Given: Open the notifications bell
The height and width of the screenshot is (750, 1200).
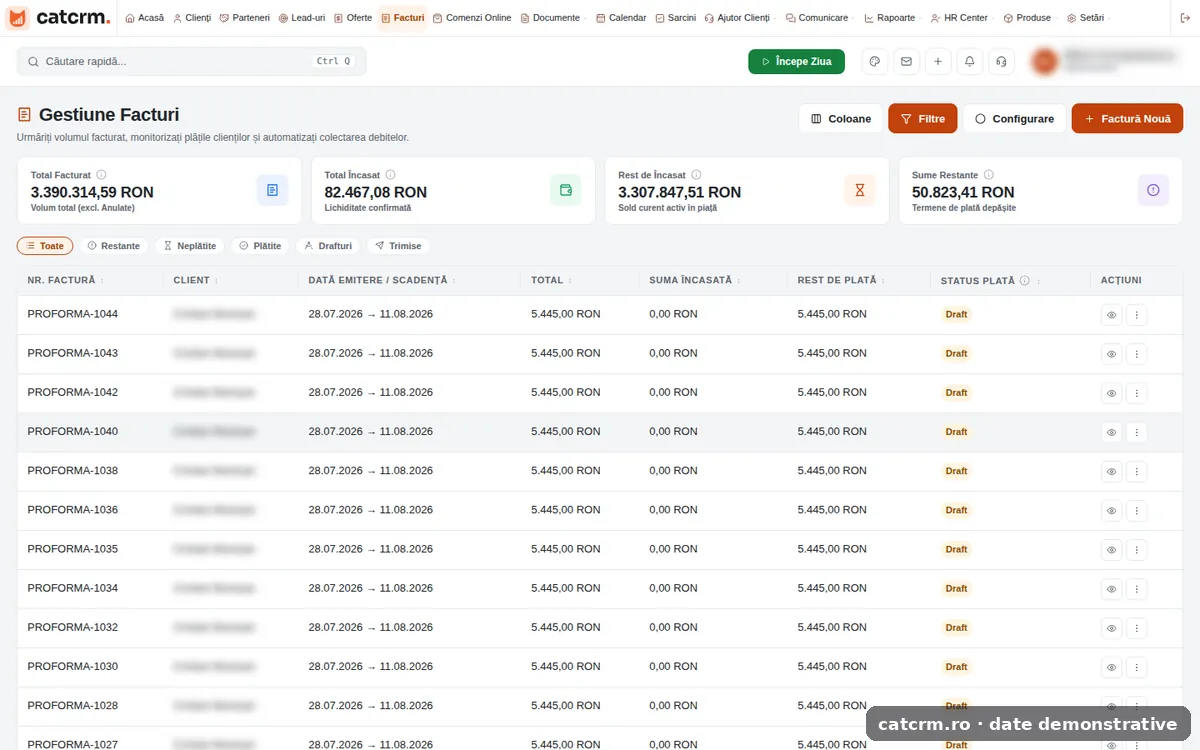Looking at the screenshot, I should (969, 62).
